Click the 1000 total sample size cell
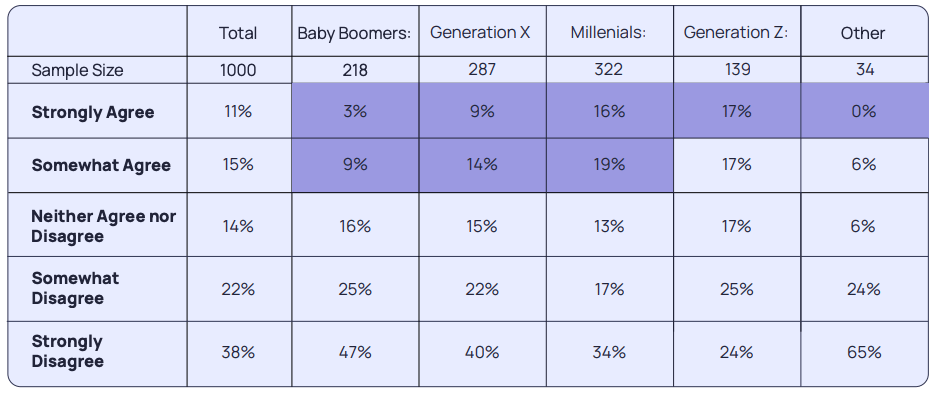This screenshot has width=937, height=394. coord(238,71)
